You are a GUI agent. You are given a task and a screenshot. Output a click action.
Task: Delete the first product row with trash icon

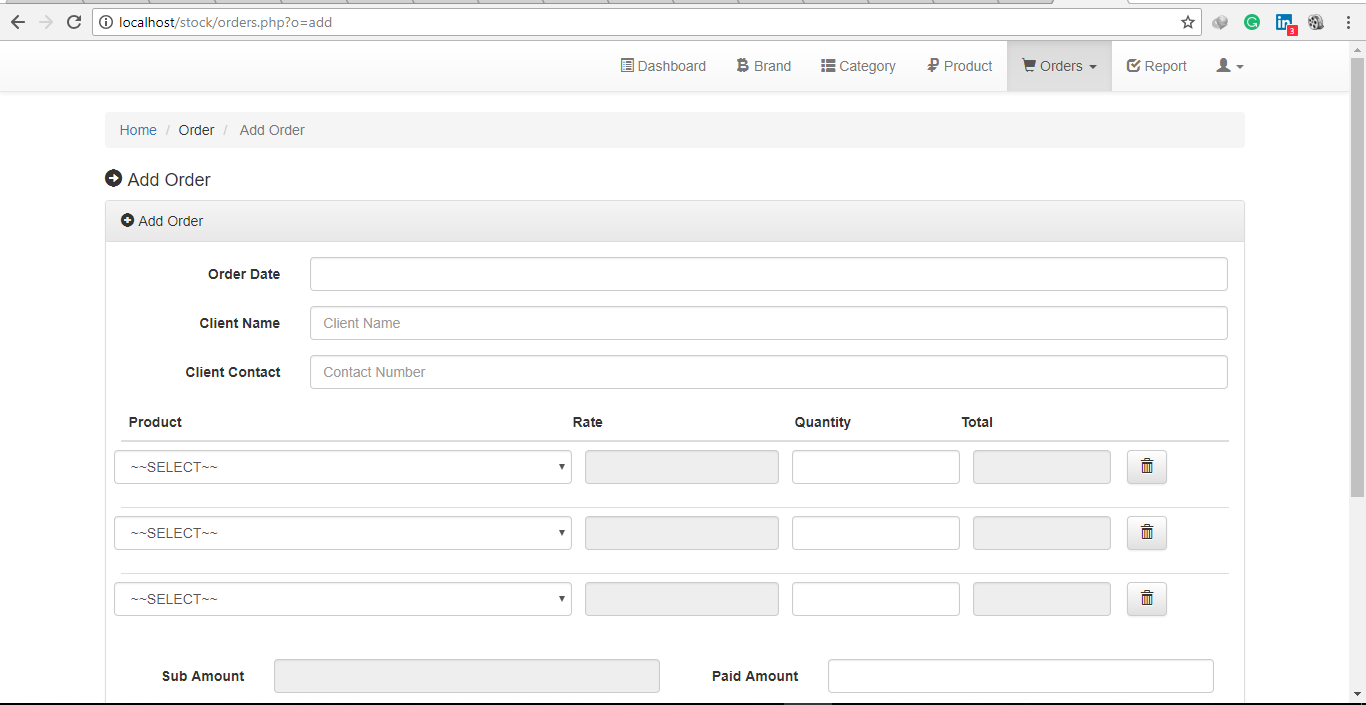click(x=1147, y=466)
